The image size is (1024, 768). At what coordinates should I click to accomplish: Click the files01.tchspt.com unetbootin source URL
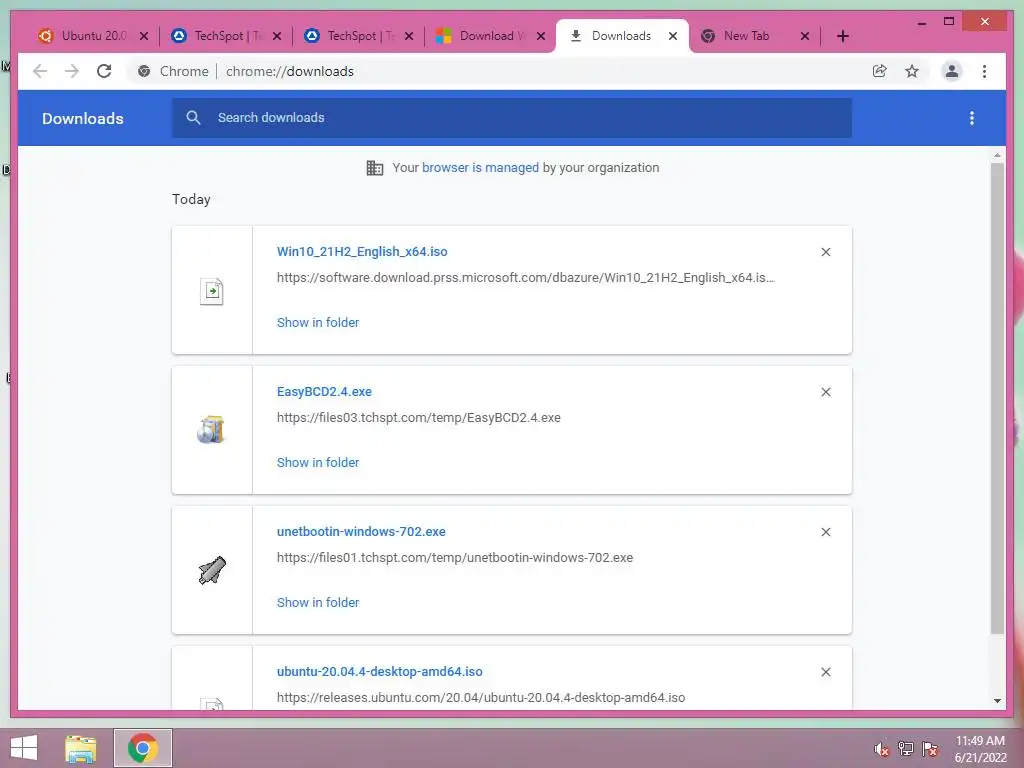pos(455,558)
